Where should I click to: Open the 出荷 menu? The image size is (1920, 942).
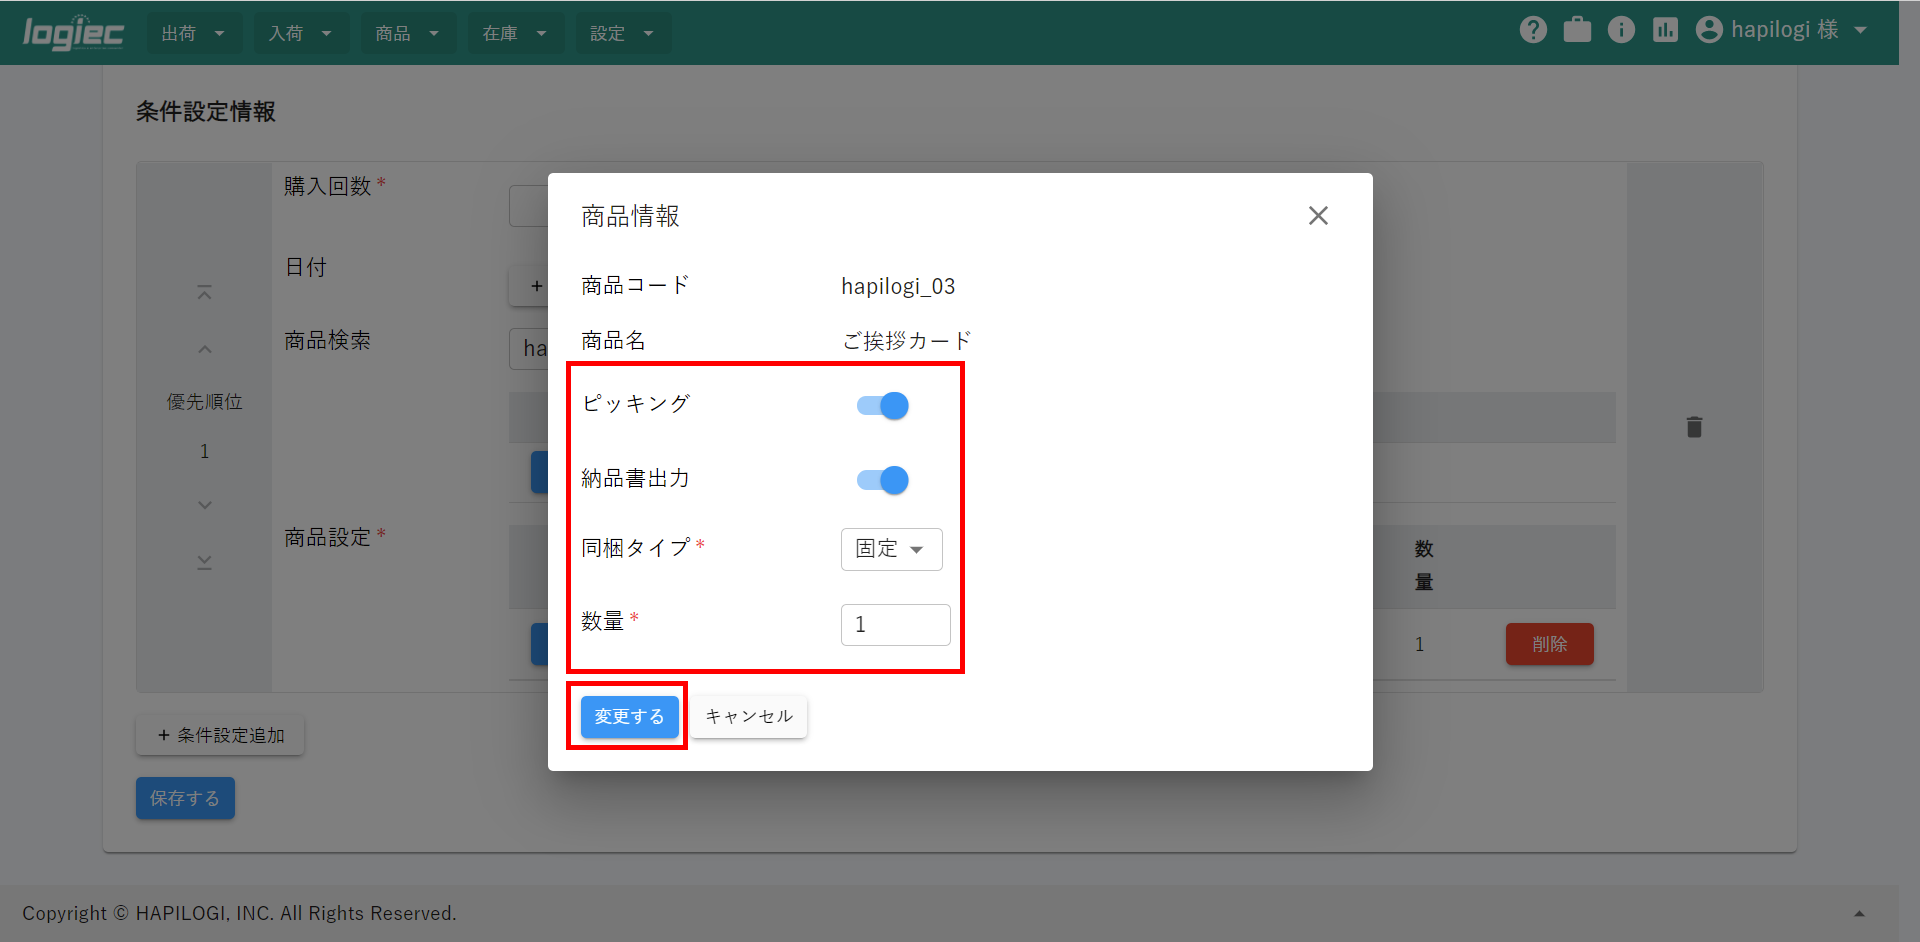[193, 33]
